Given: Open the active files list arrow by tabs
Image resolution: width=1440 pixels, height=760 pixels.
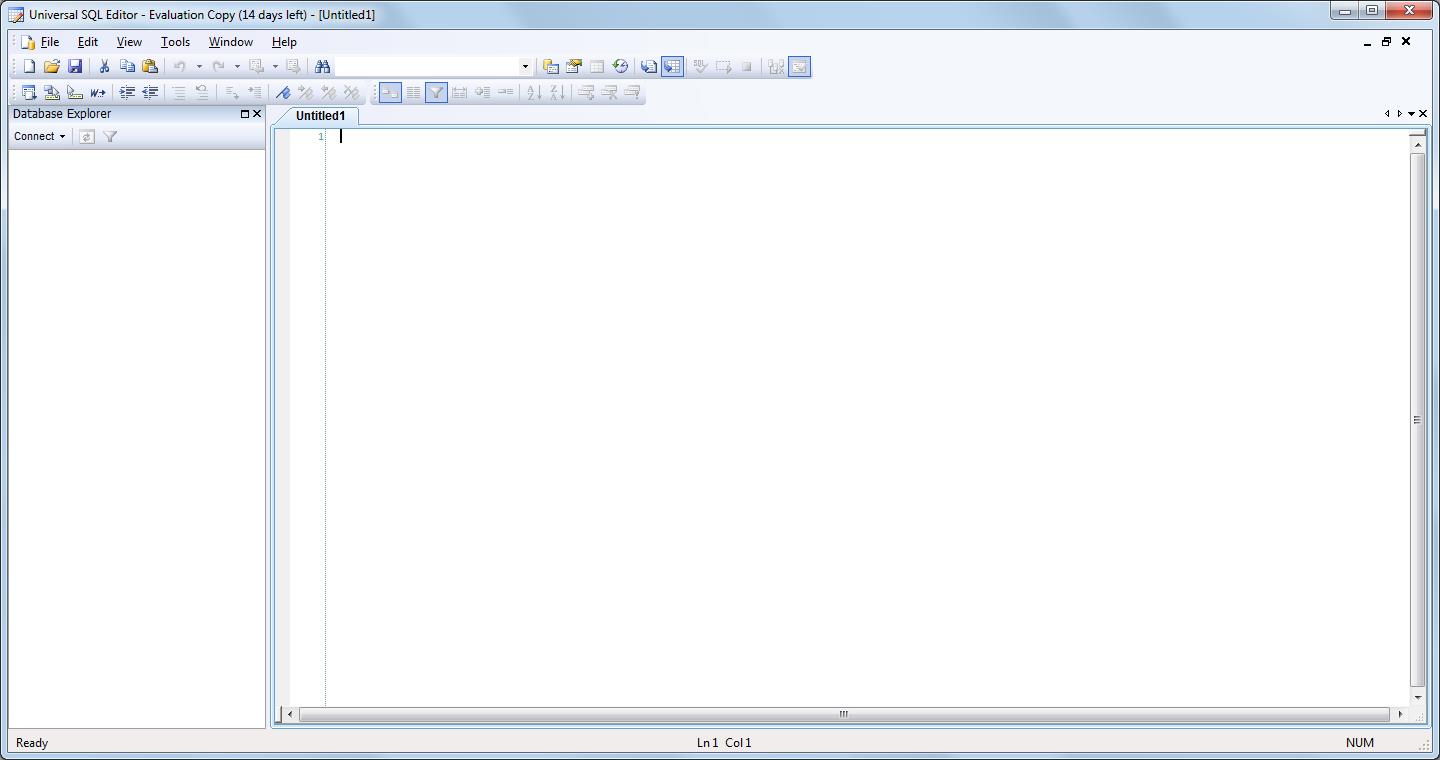Looking at the screenshot, I should (x=1411, y=114).
